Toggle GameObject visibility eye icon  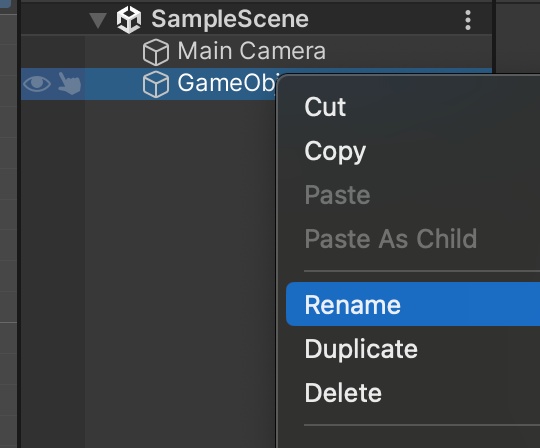pyautogui.click(x=37, y=83)
